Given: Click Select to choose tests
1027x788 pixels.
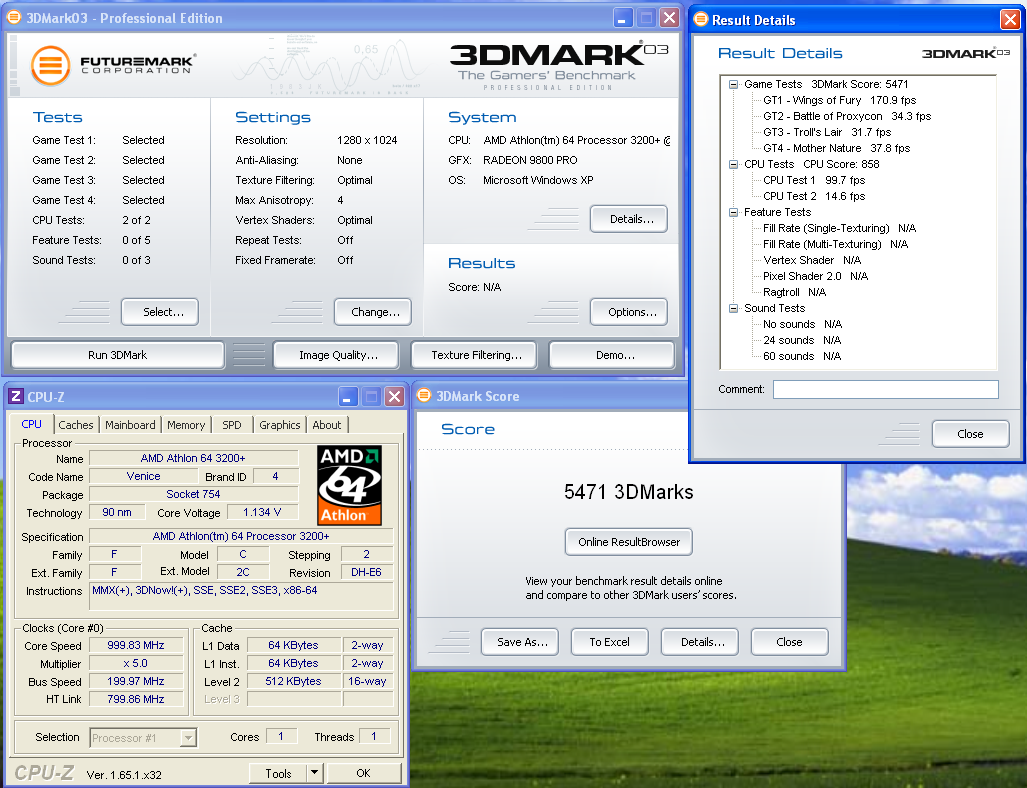Looking at the screenshot, I should coord(160,312).
